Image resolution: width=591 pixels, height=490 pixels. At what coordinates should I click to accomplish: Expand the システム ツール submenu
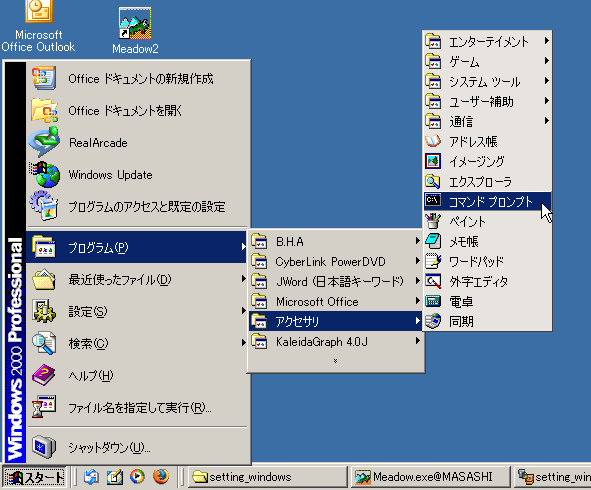tap(487, 81)
